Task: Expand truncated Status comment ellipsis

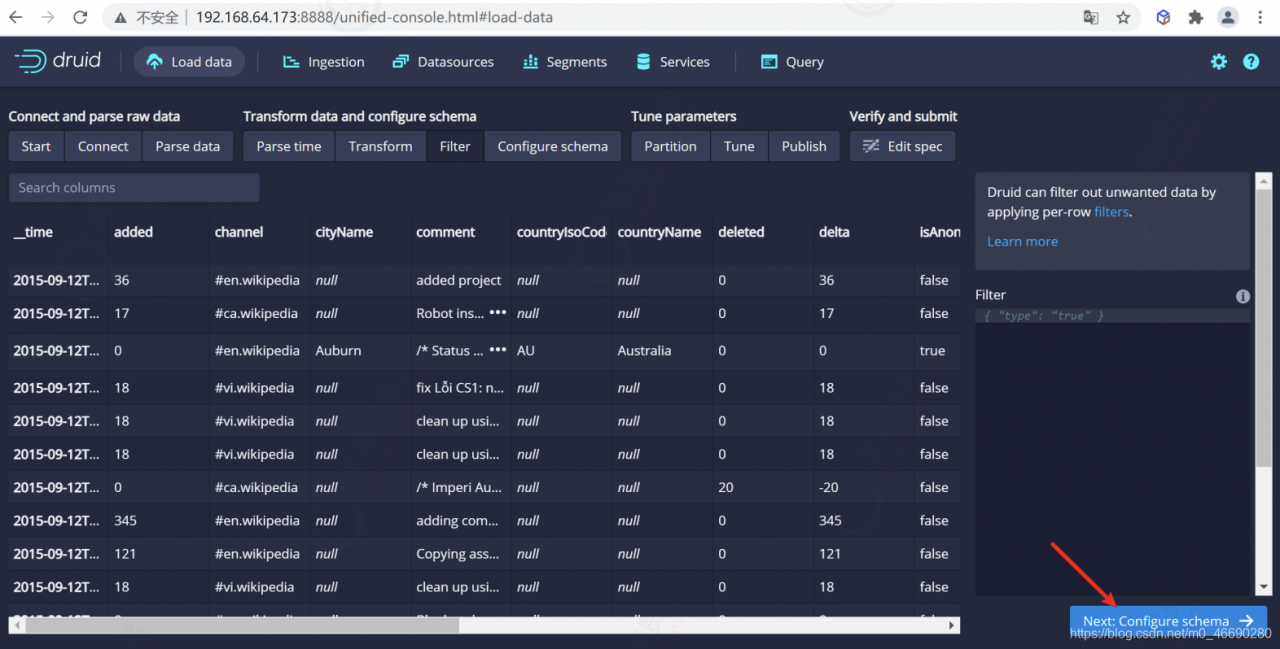Action: [497, 349]
